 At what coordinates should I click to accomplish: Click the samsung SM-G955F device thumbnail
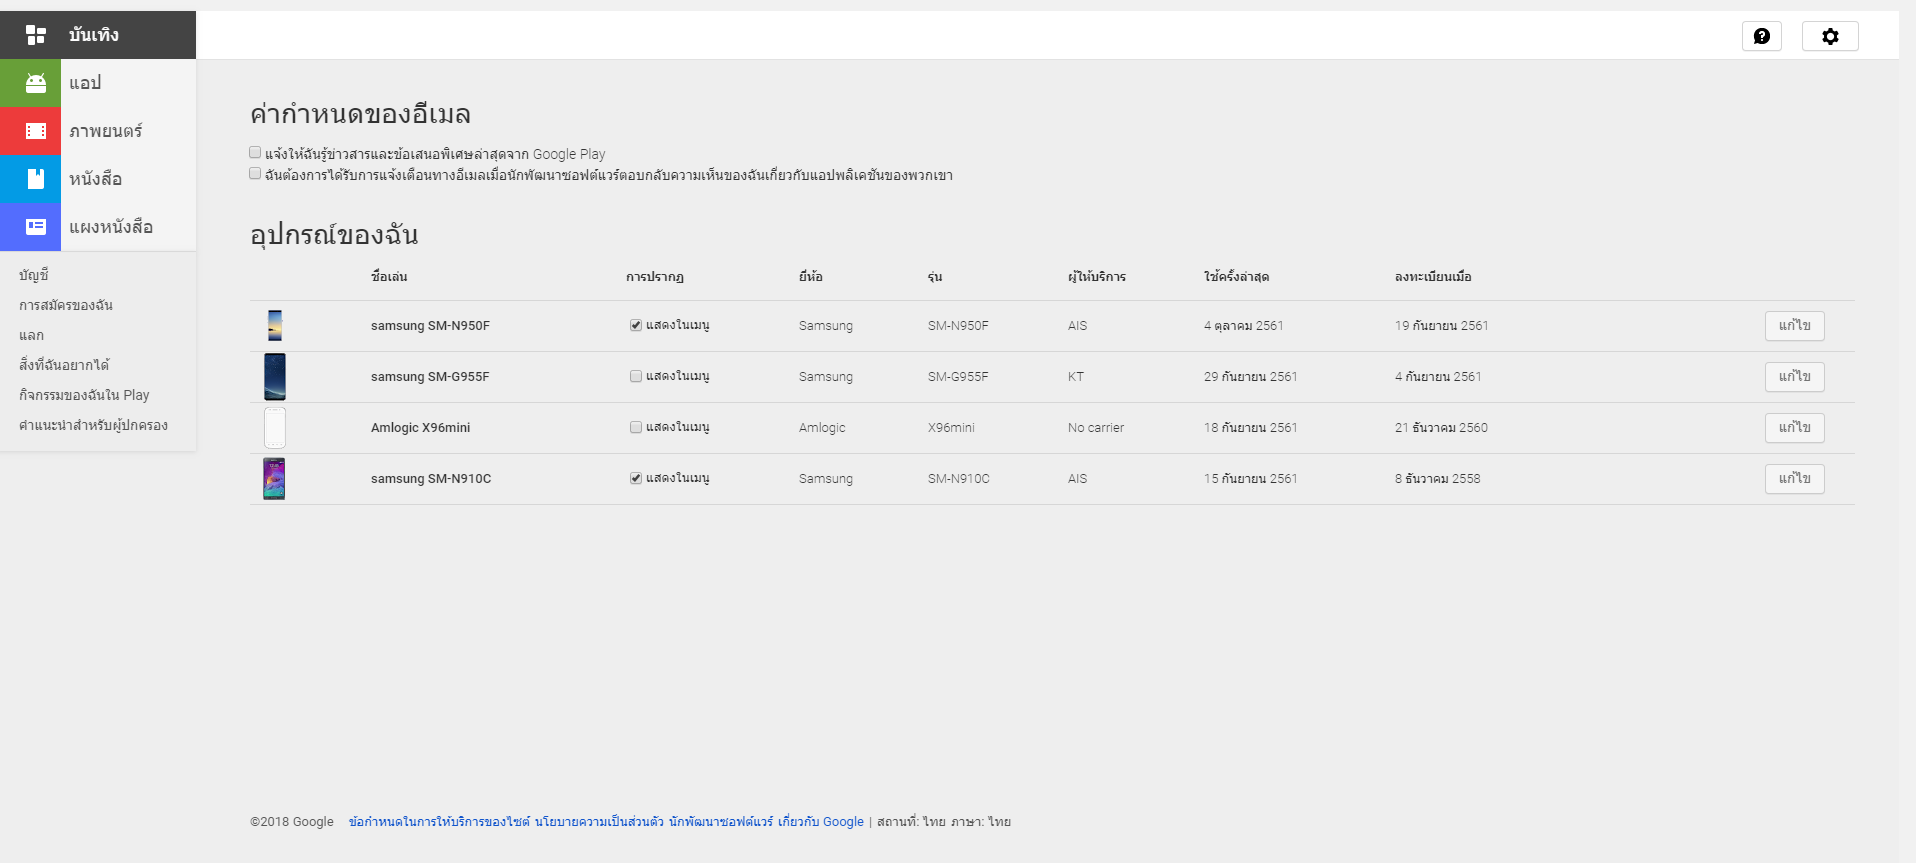275,377
